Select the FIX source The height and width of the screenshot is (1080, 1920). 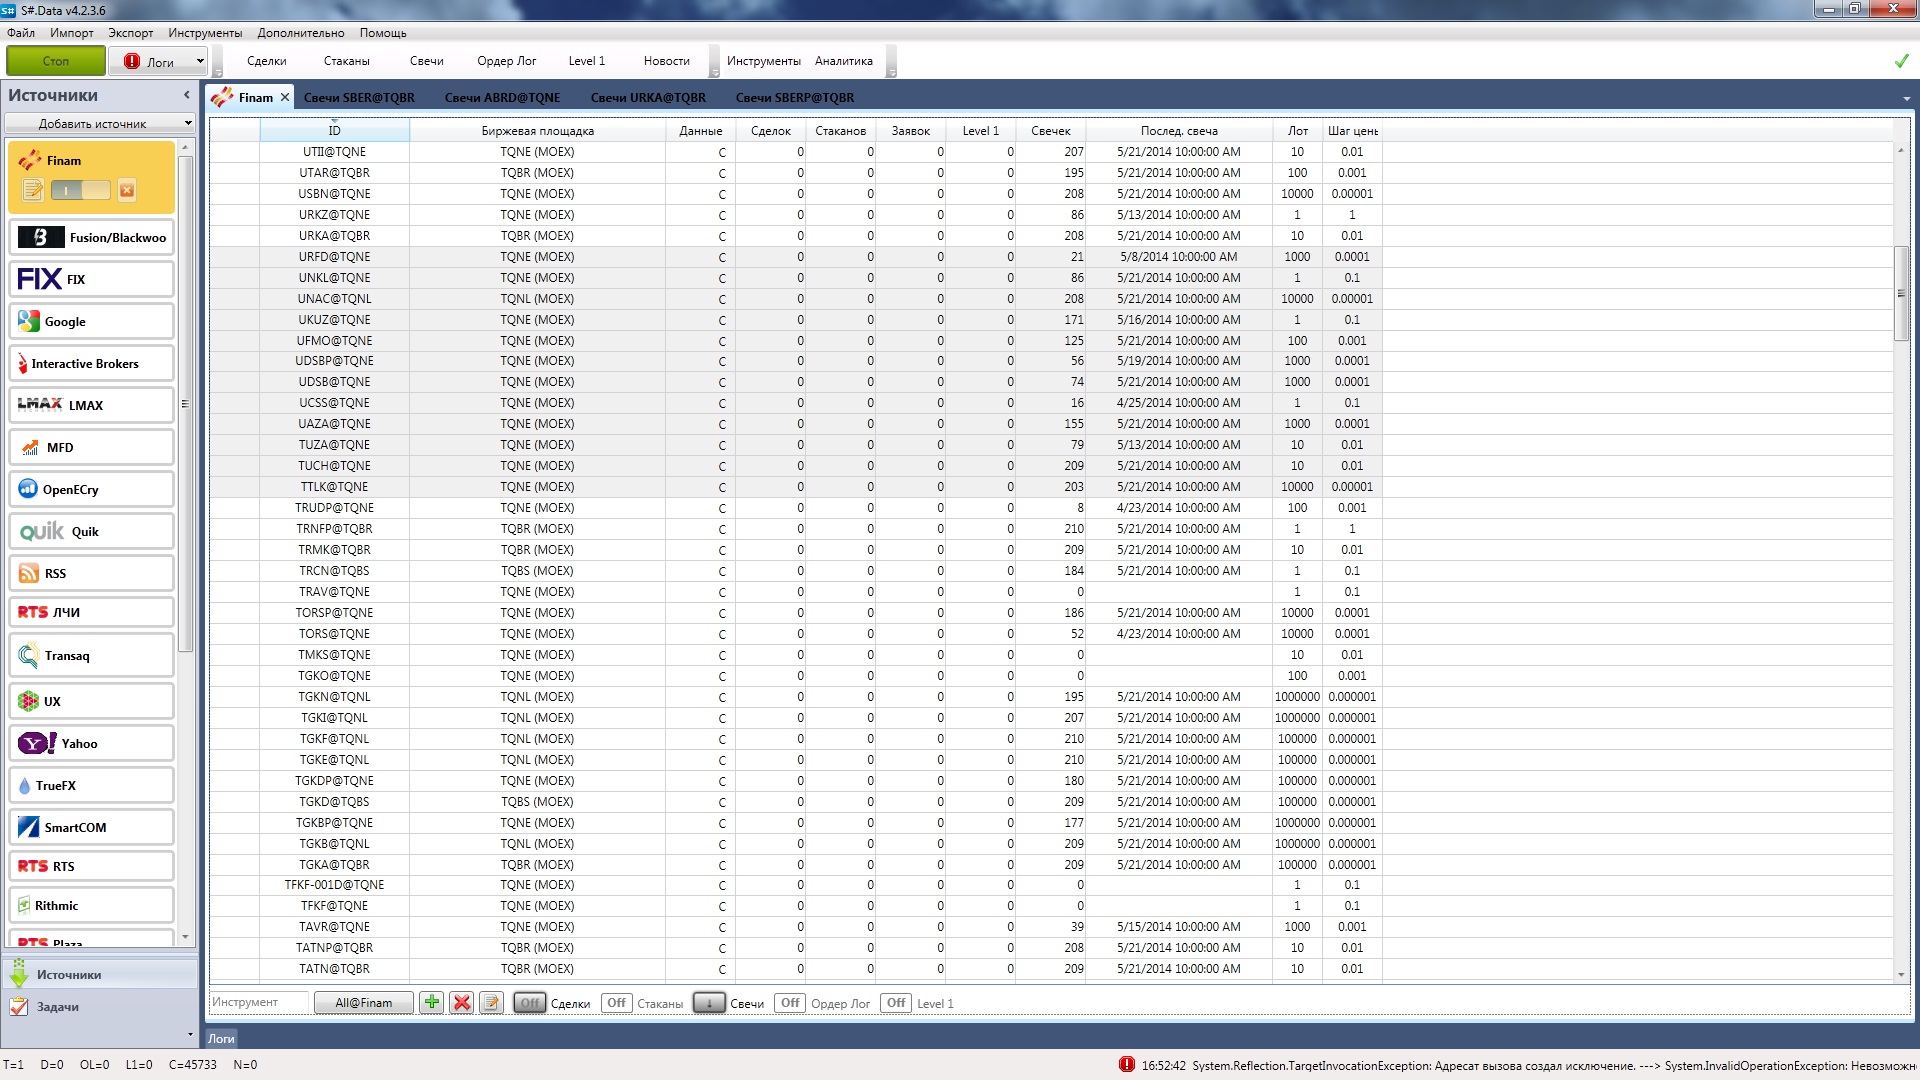tap(92, 280)
